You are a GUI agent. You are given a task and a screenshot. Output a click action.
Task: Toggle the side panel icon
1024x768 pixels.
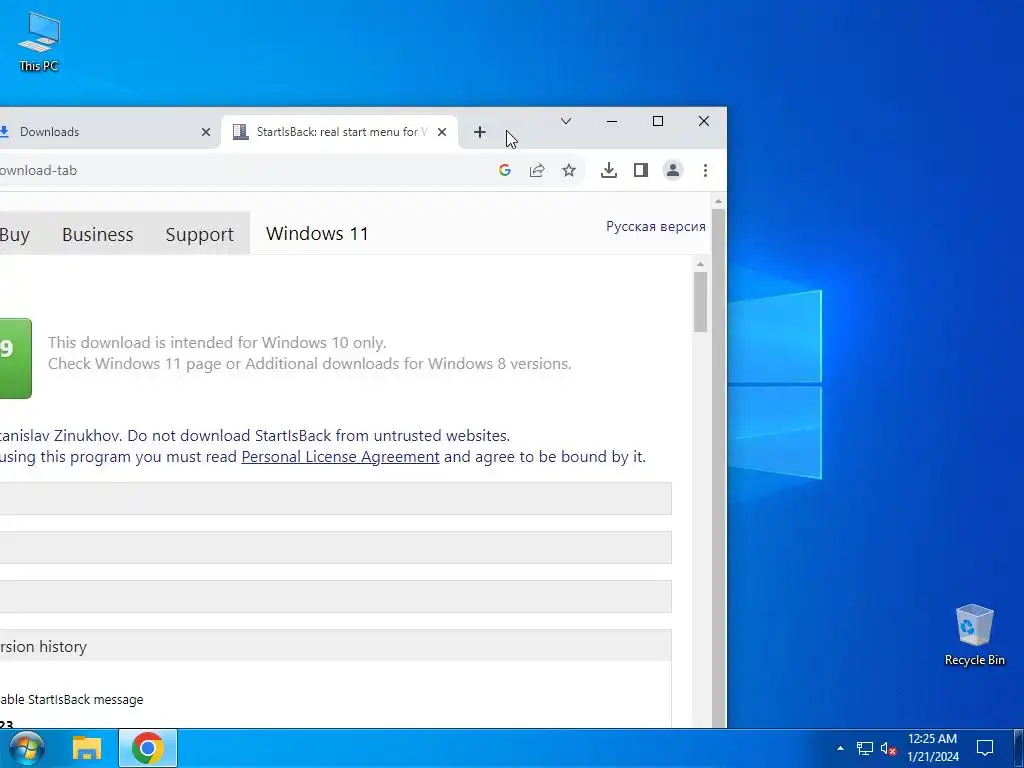tap(641, 170)
